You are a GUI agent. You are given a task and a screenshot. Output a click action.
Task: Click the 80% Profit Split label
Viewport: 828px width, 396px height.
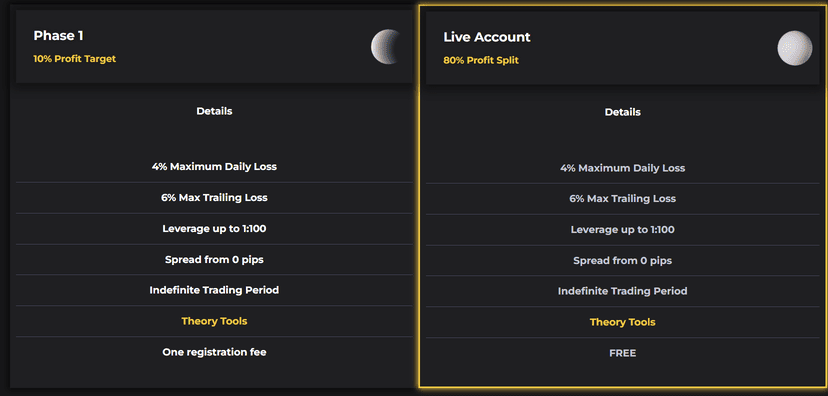pos(481,60)
